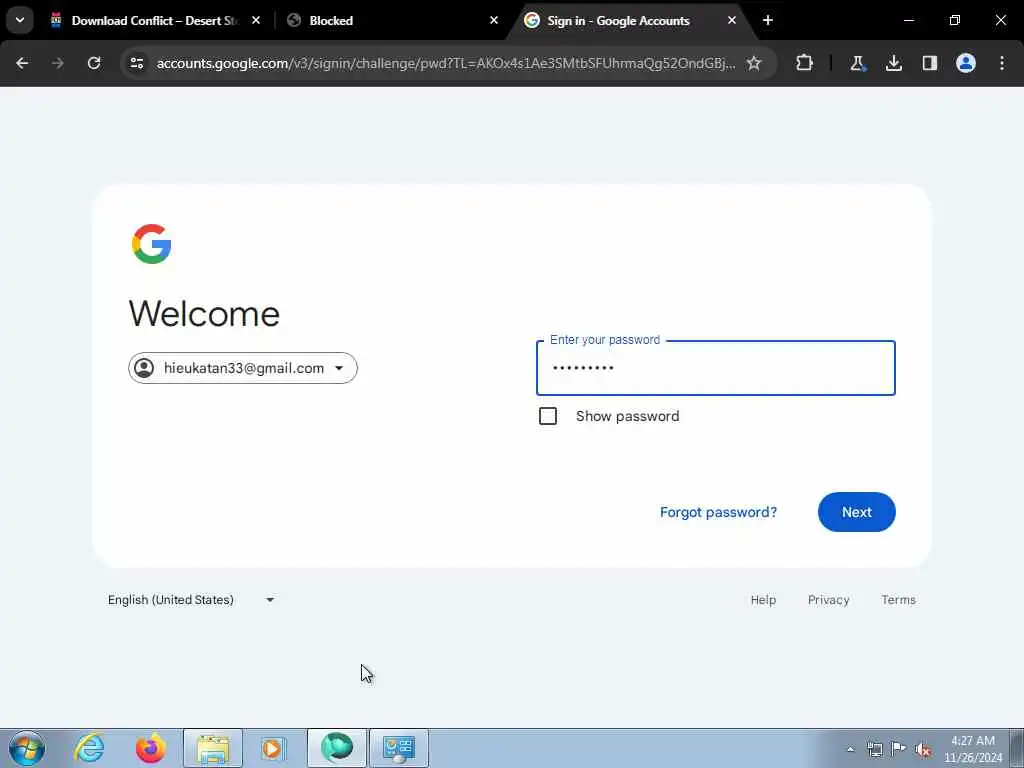The width and height of the screenshot is (1024, 768).
Task: Click the Show password label text
Action: 628,416
